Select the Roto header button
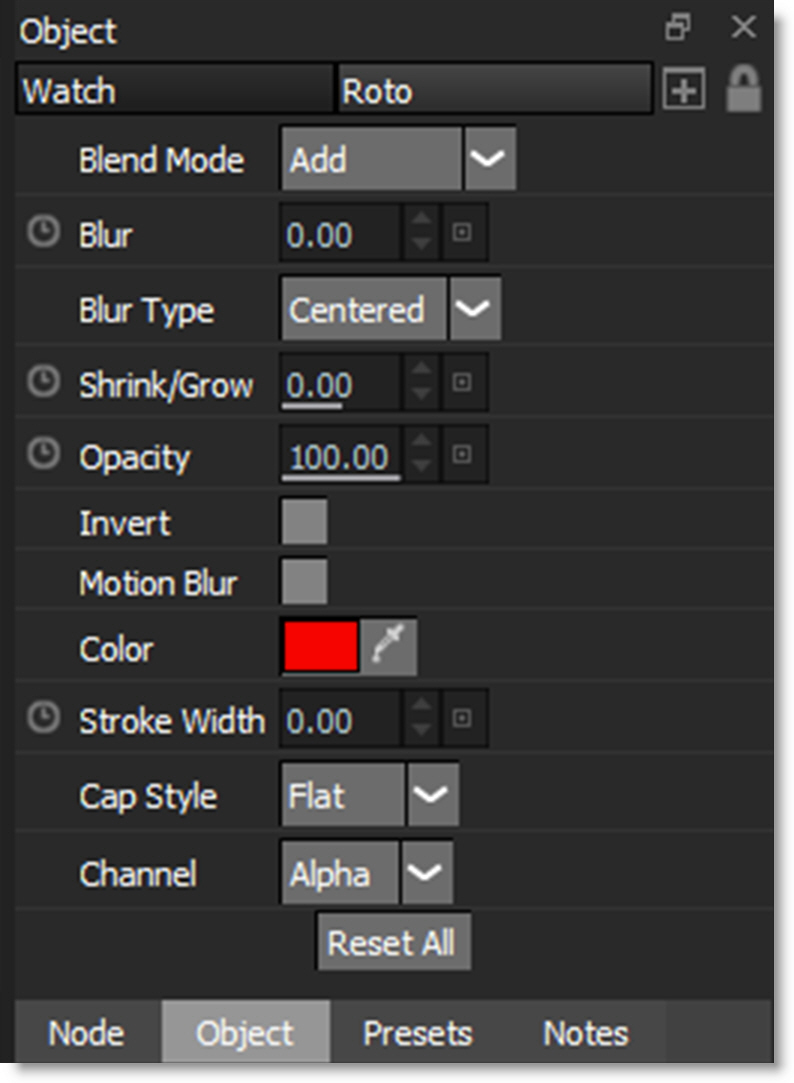 tap(494, 92)
